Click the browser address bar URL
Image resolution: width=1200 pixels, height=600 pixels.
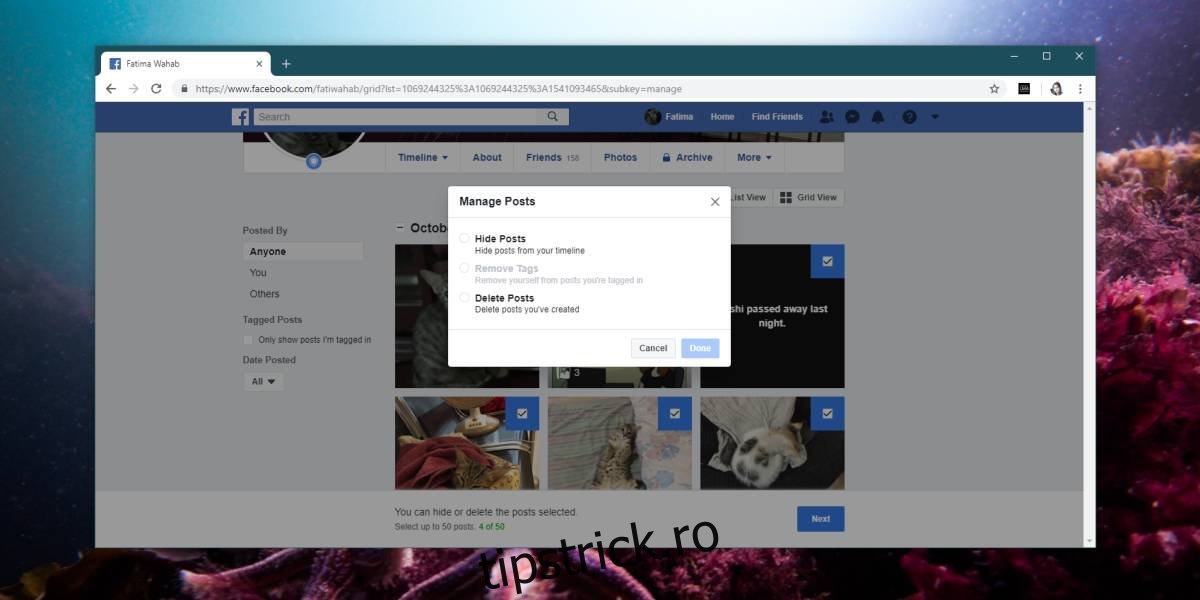click(439, 88)
